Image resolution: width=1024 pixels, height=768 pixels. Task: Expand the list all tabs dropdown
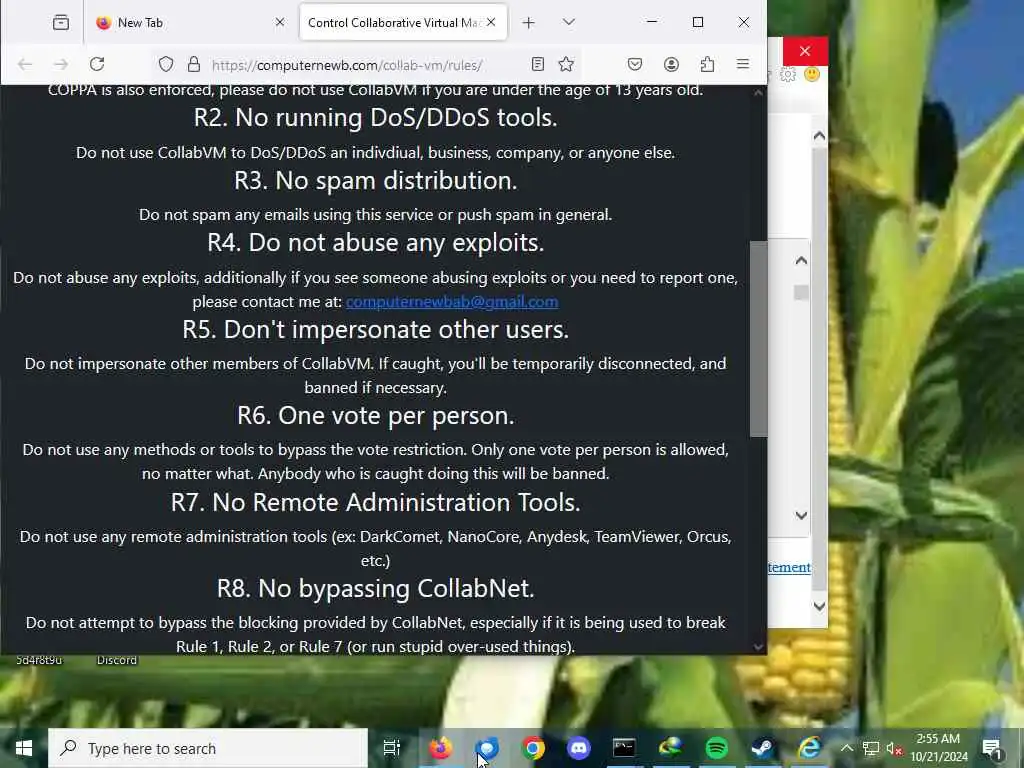(x=569, y=22)
